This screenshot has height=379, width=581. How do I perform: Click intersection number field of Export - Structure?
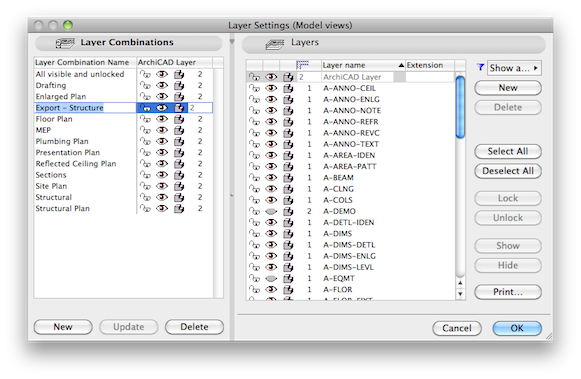pyautogui.click(x=200, y=108)
